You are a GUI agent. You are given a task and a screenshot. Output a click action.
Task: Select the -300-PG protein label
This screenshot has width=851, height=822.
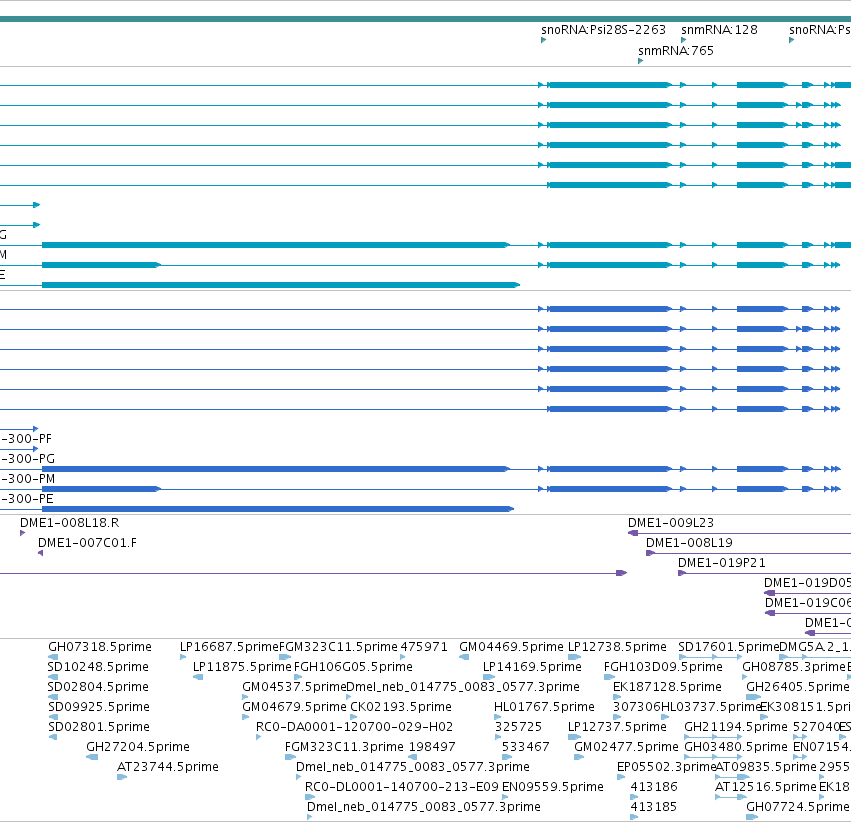(x=27, y=459)
